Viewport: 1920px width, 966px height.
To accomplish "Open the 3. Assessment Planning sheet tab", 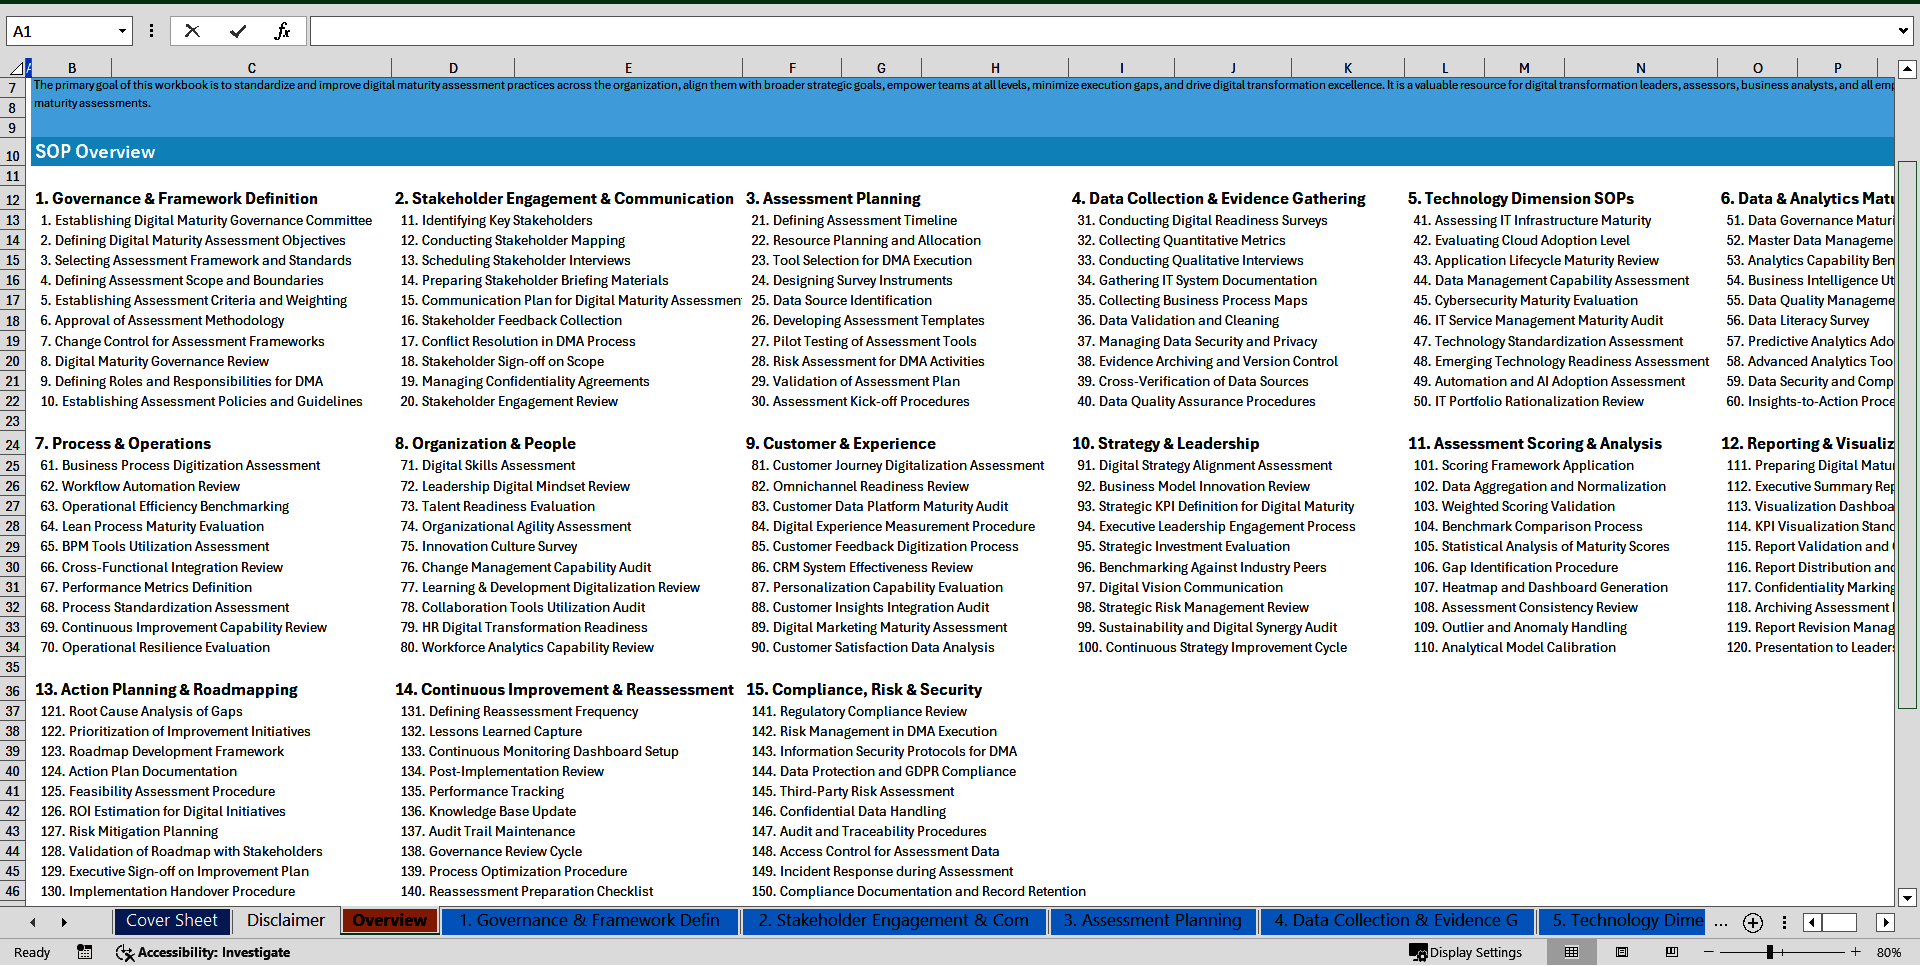I will (x=1153, y=921).
